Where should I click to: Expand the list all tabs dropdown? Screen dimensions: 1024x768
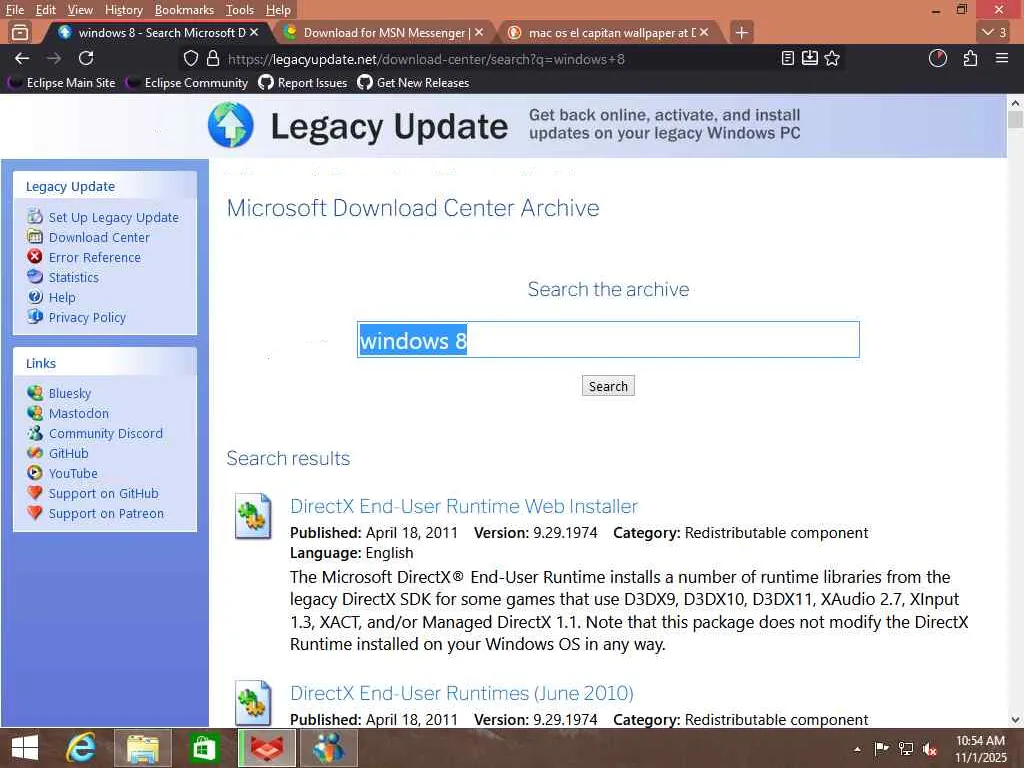coord(994,32)
